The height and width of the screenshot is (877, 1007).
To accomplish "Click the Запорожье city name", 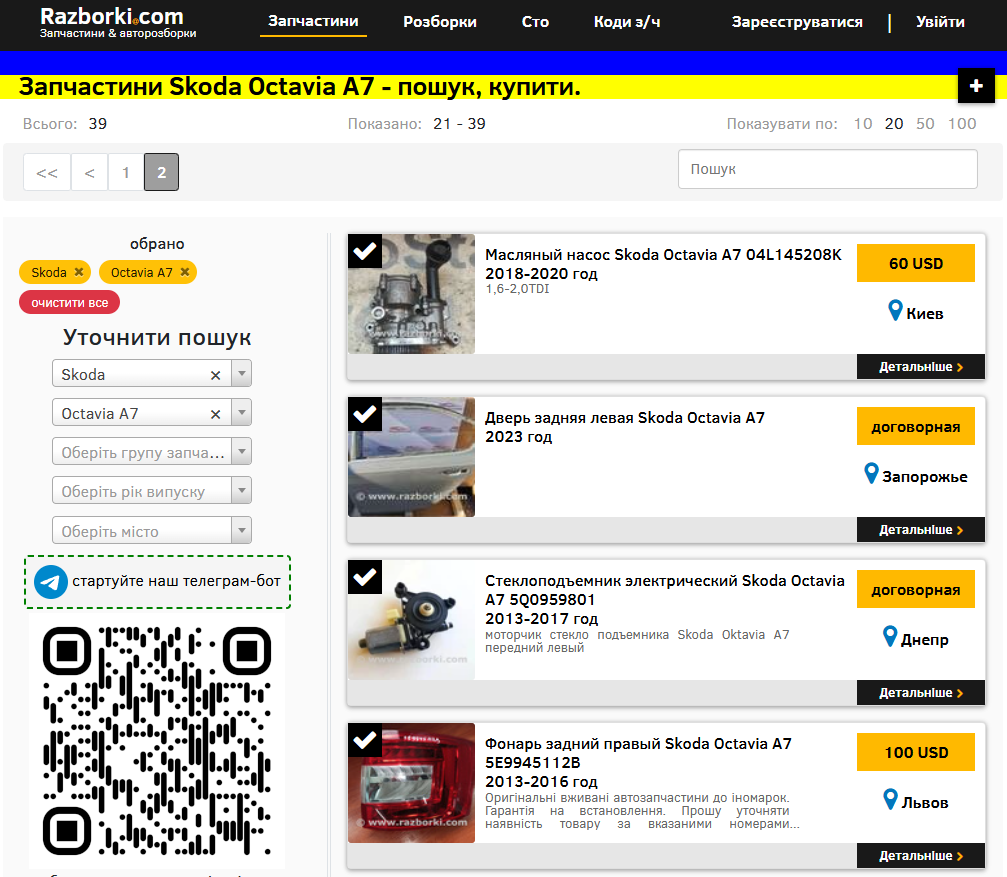I will (925, 477).
